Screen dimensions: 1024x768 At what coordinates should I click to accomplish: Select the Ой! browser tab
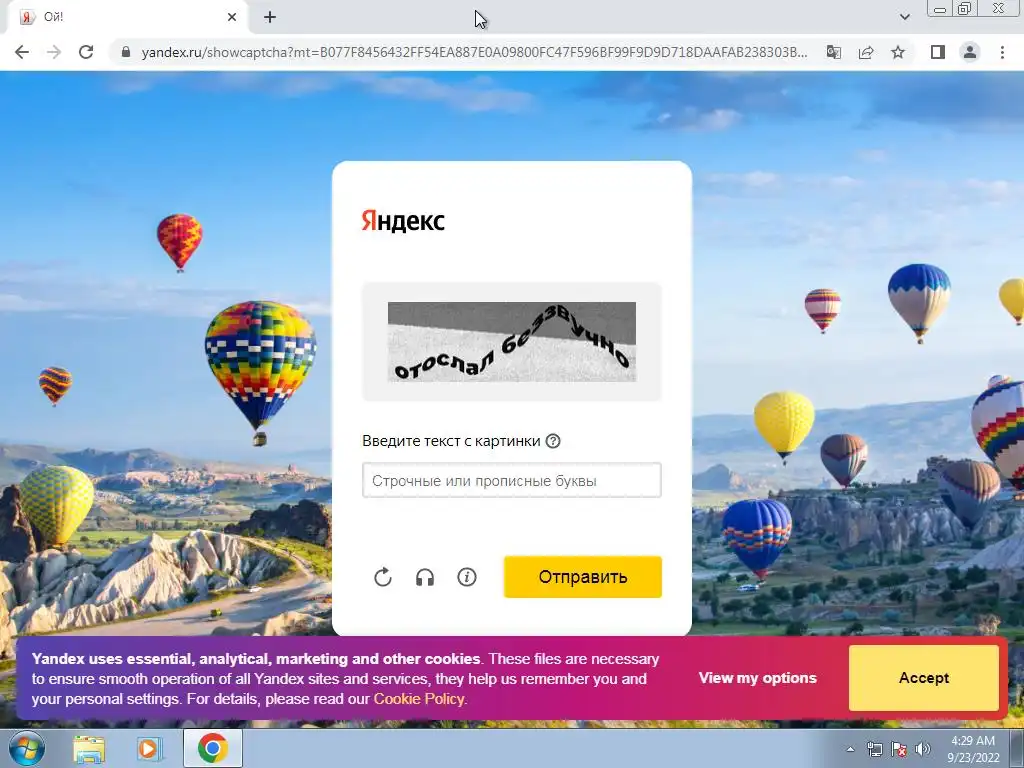[127, 17]
